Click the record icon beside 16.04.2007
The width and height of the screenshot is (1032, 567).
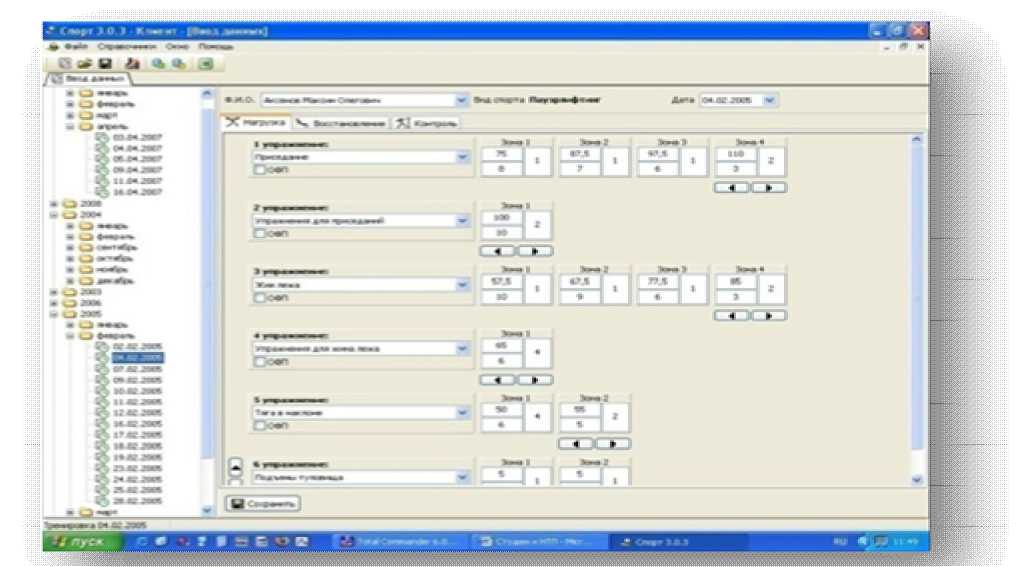(x=101, y=192)
